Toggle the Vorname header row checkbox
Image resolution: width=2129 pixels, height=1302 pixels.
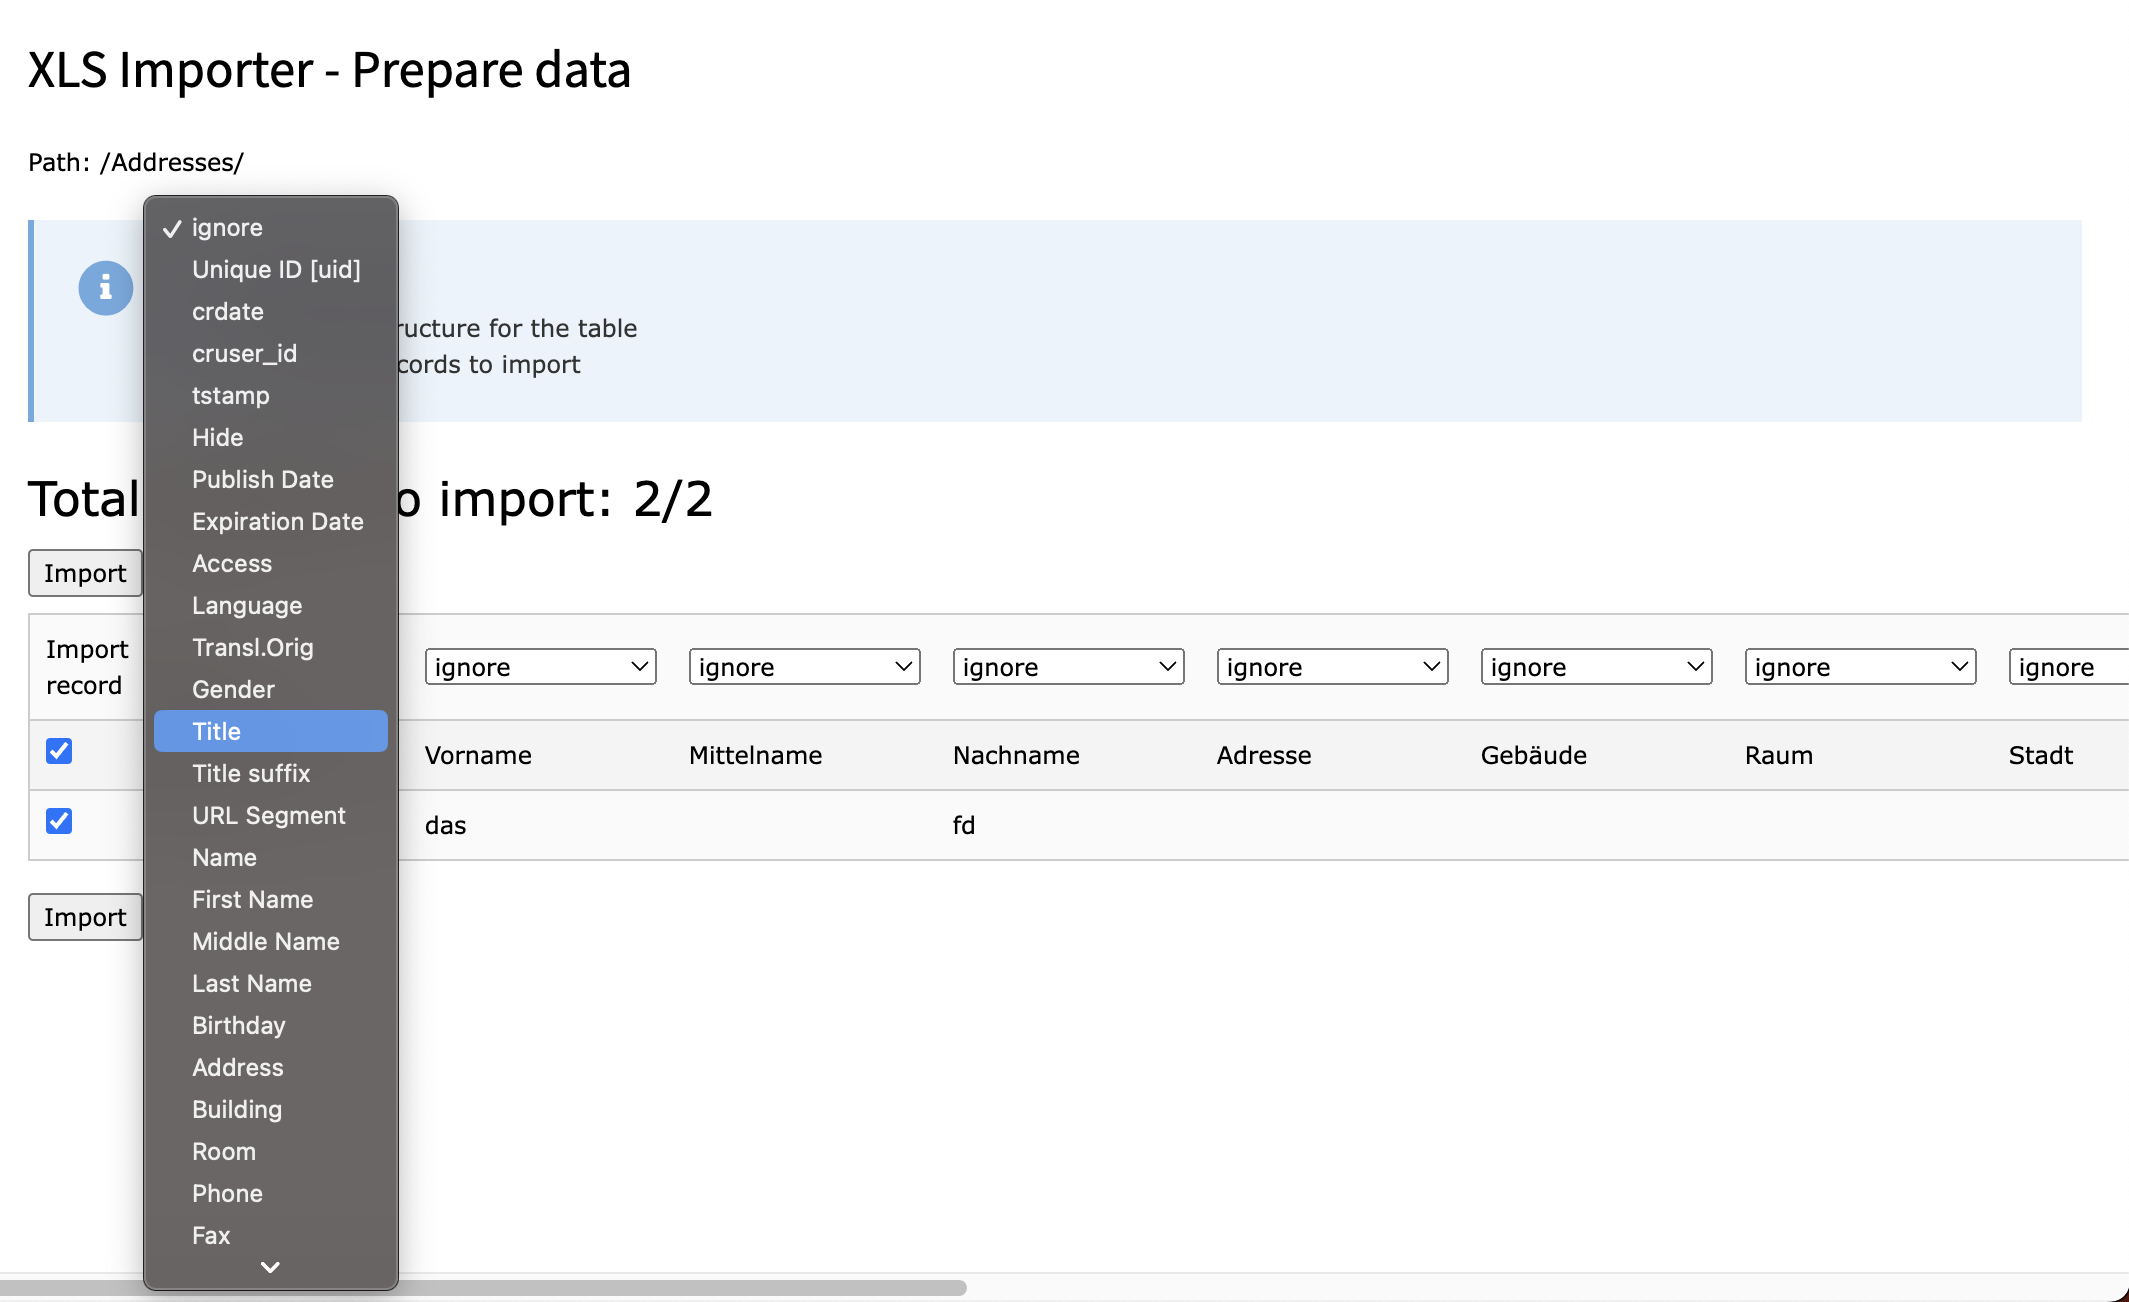59,751
